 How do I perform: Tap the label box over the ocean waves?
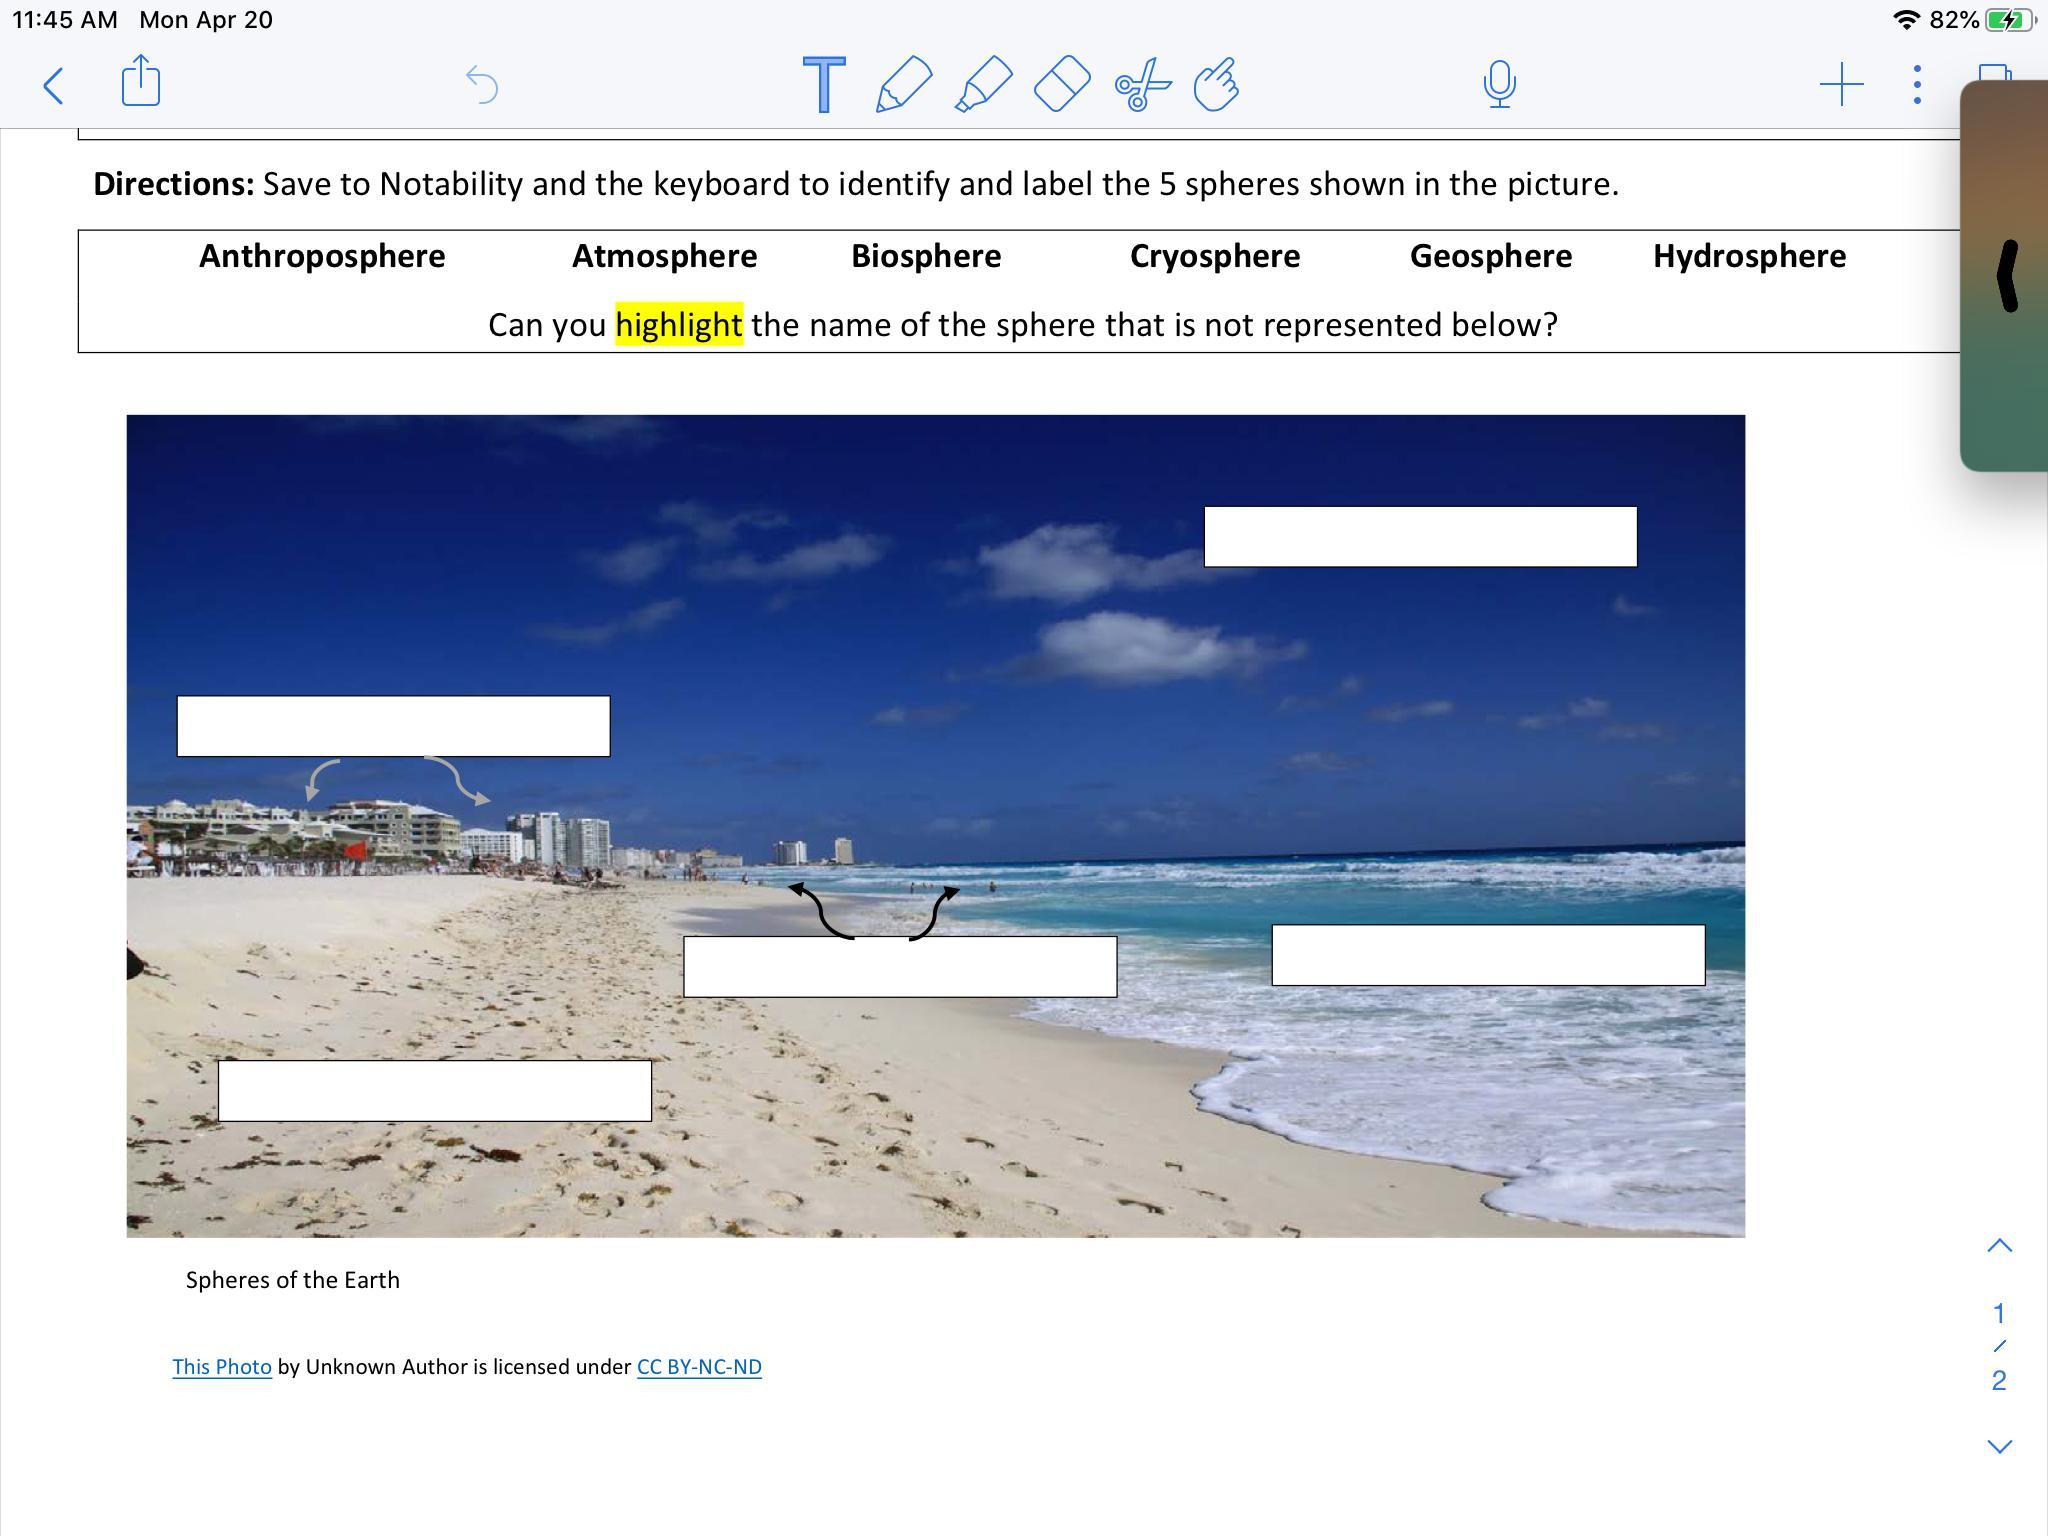pos(1487,956)
